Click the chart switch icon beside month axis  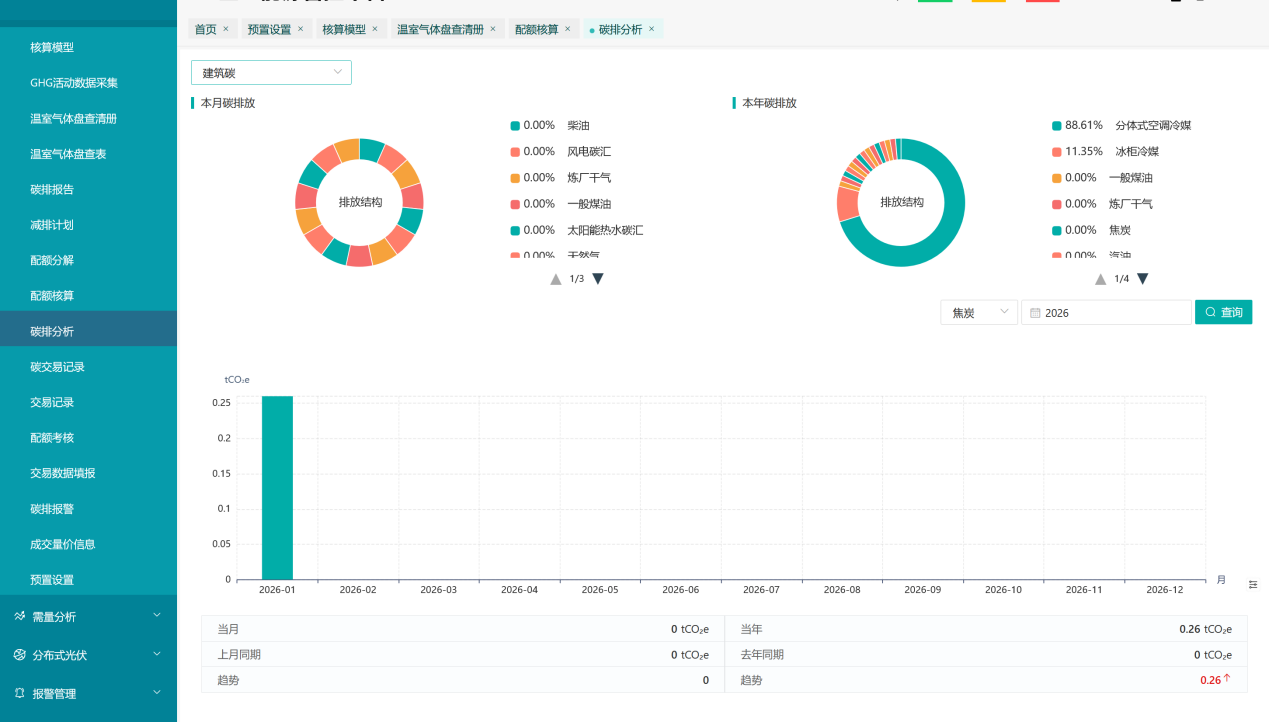tap(1253, 584)
